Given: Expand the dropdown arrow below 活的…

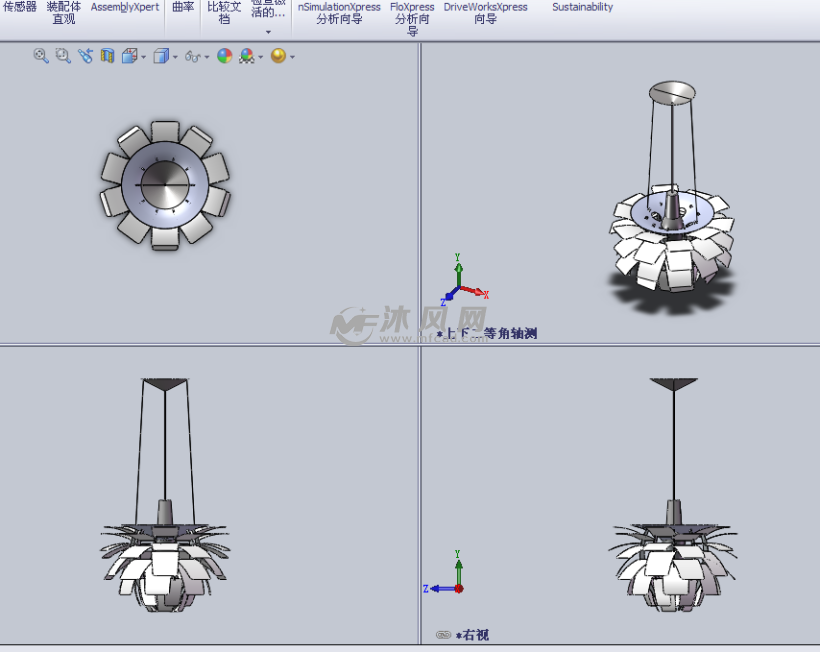Looking at the screenshot, I should (268, 32).
